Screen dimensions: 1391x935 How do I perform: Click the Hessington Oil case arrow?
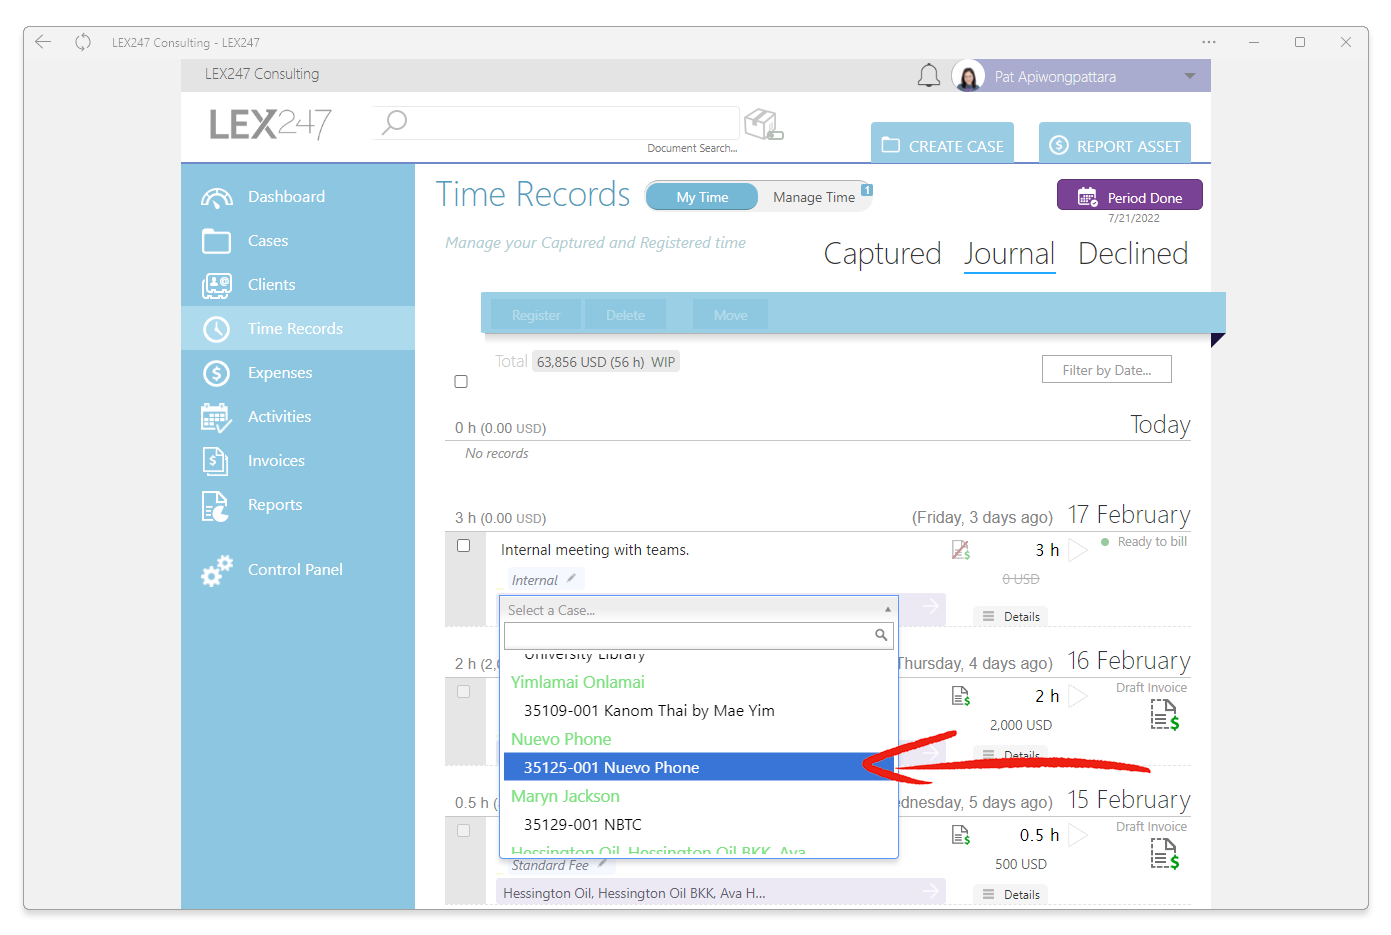tap(931, 890)
